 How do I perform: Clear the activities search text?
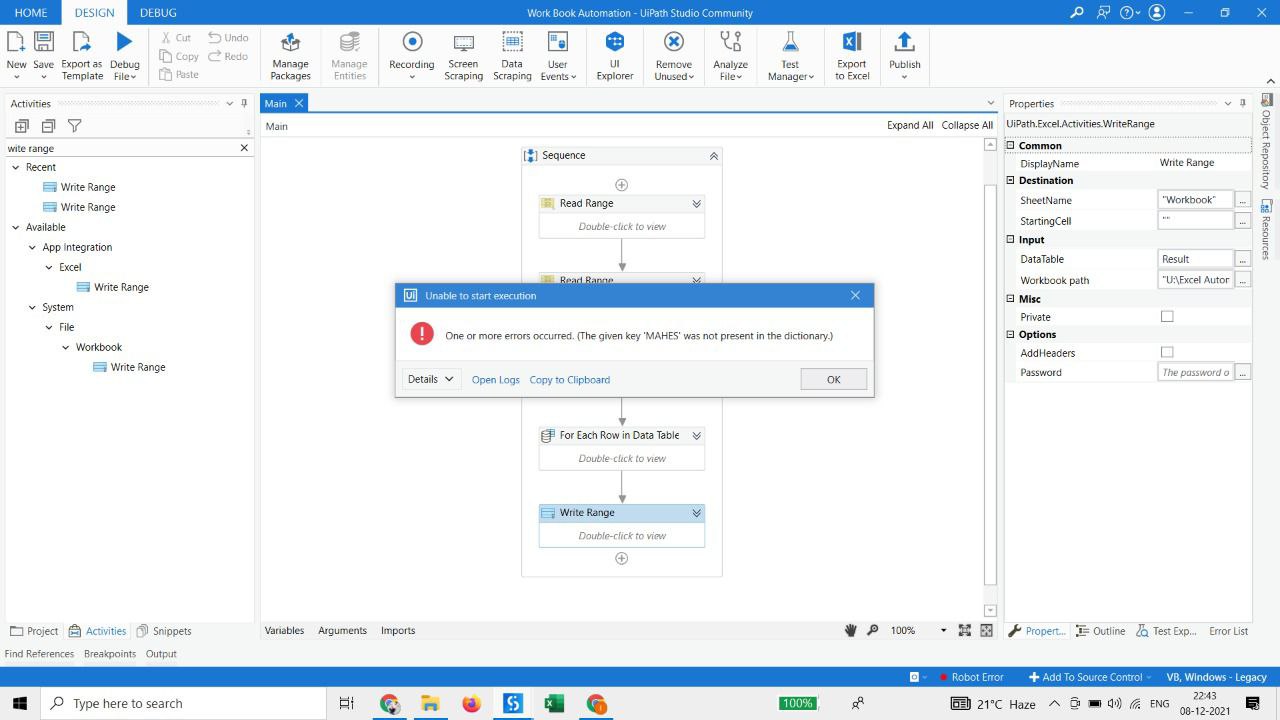244,148
